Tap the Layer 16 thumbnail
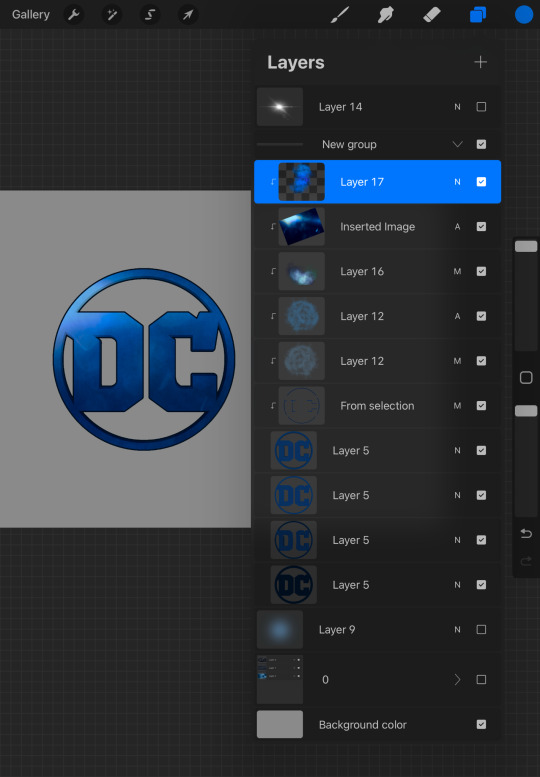Screen dimensions: 540x777 (302, 271)
